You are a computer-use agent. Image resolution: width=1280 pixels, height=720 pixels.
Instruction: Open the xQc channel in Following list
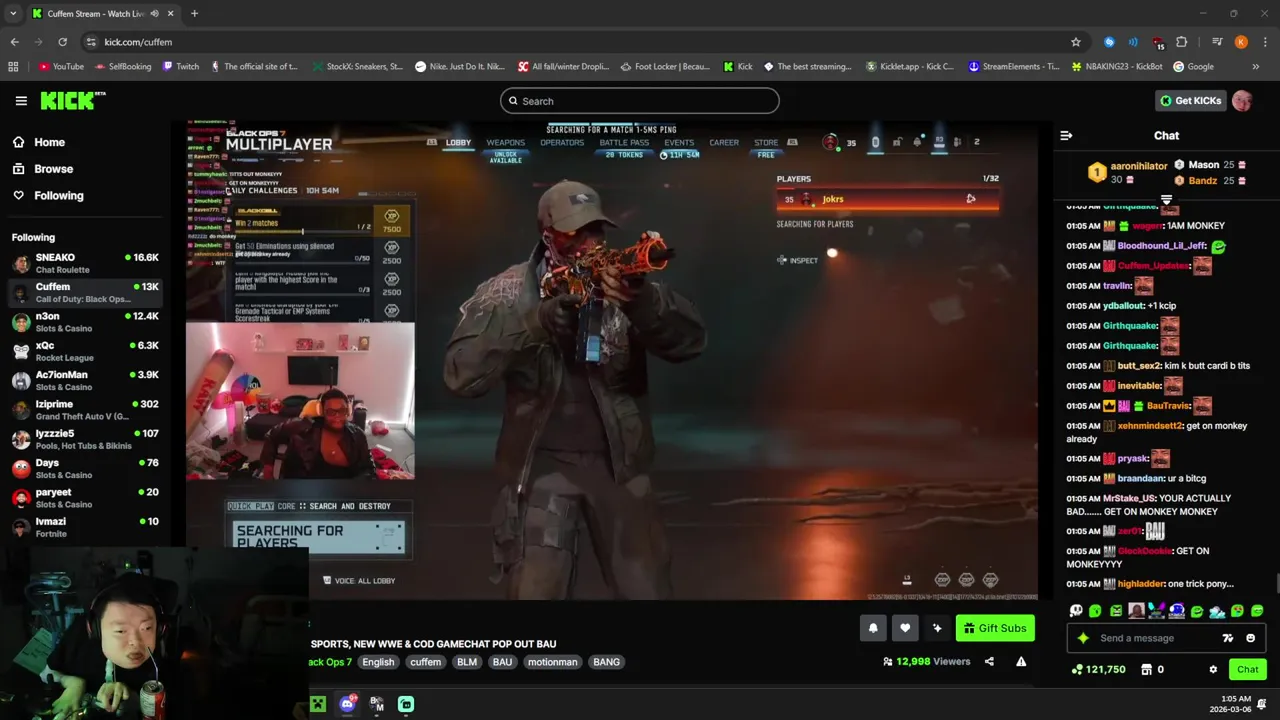click(85, 351)
